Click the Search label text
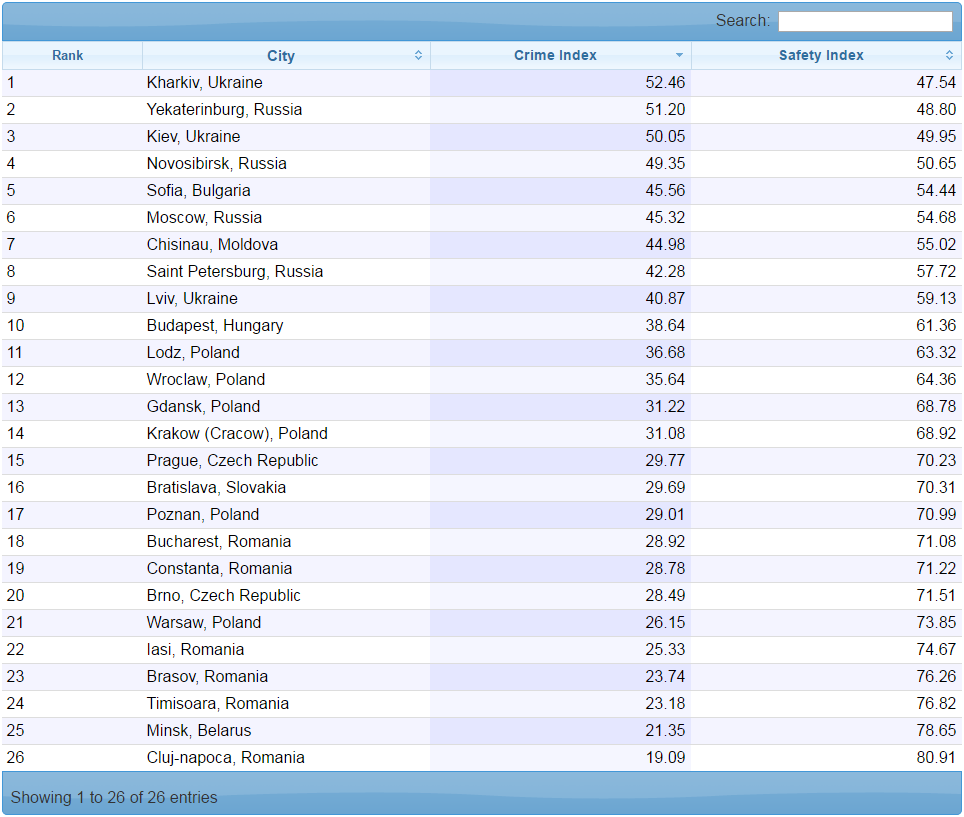Image resolution: width=964 pixels, height=817 pixels. pyautogui.click(x=742, y=21)
